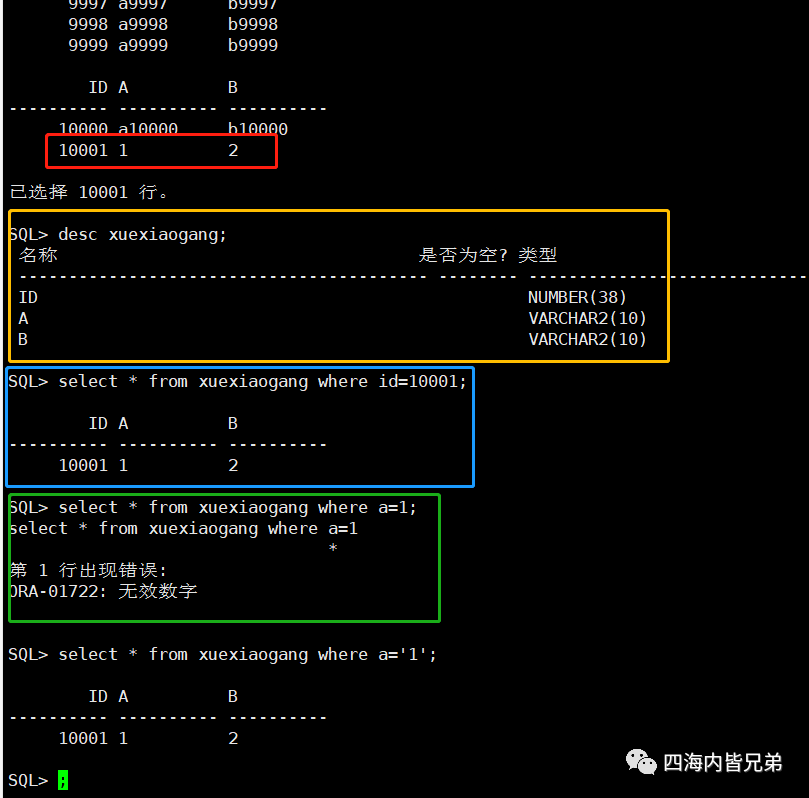Click the 'desc xuexiaogang;' command text

click(x=142, y=235)
